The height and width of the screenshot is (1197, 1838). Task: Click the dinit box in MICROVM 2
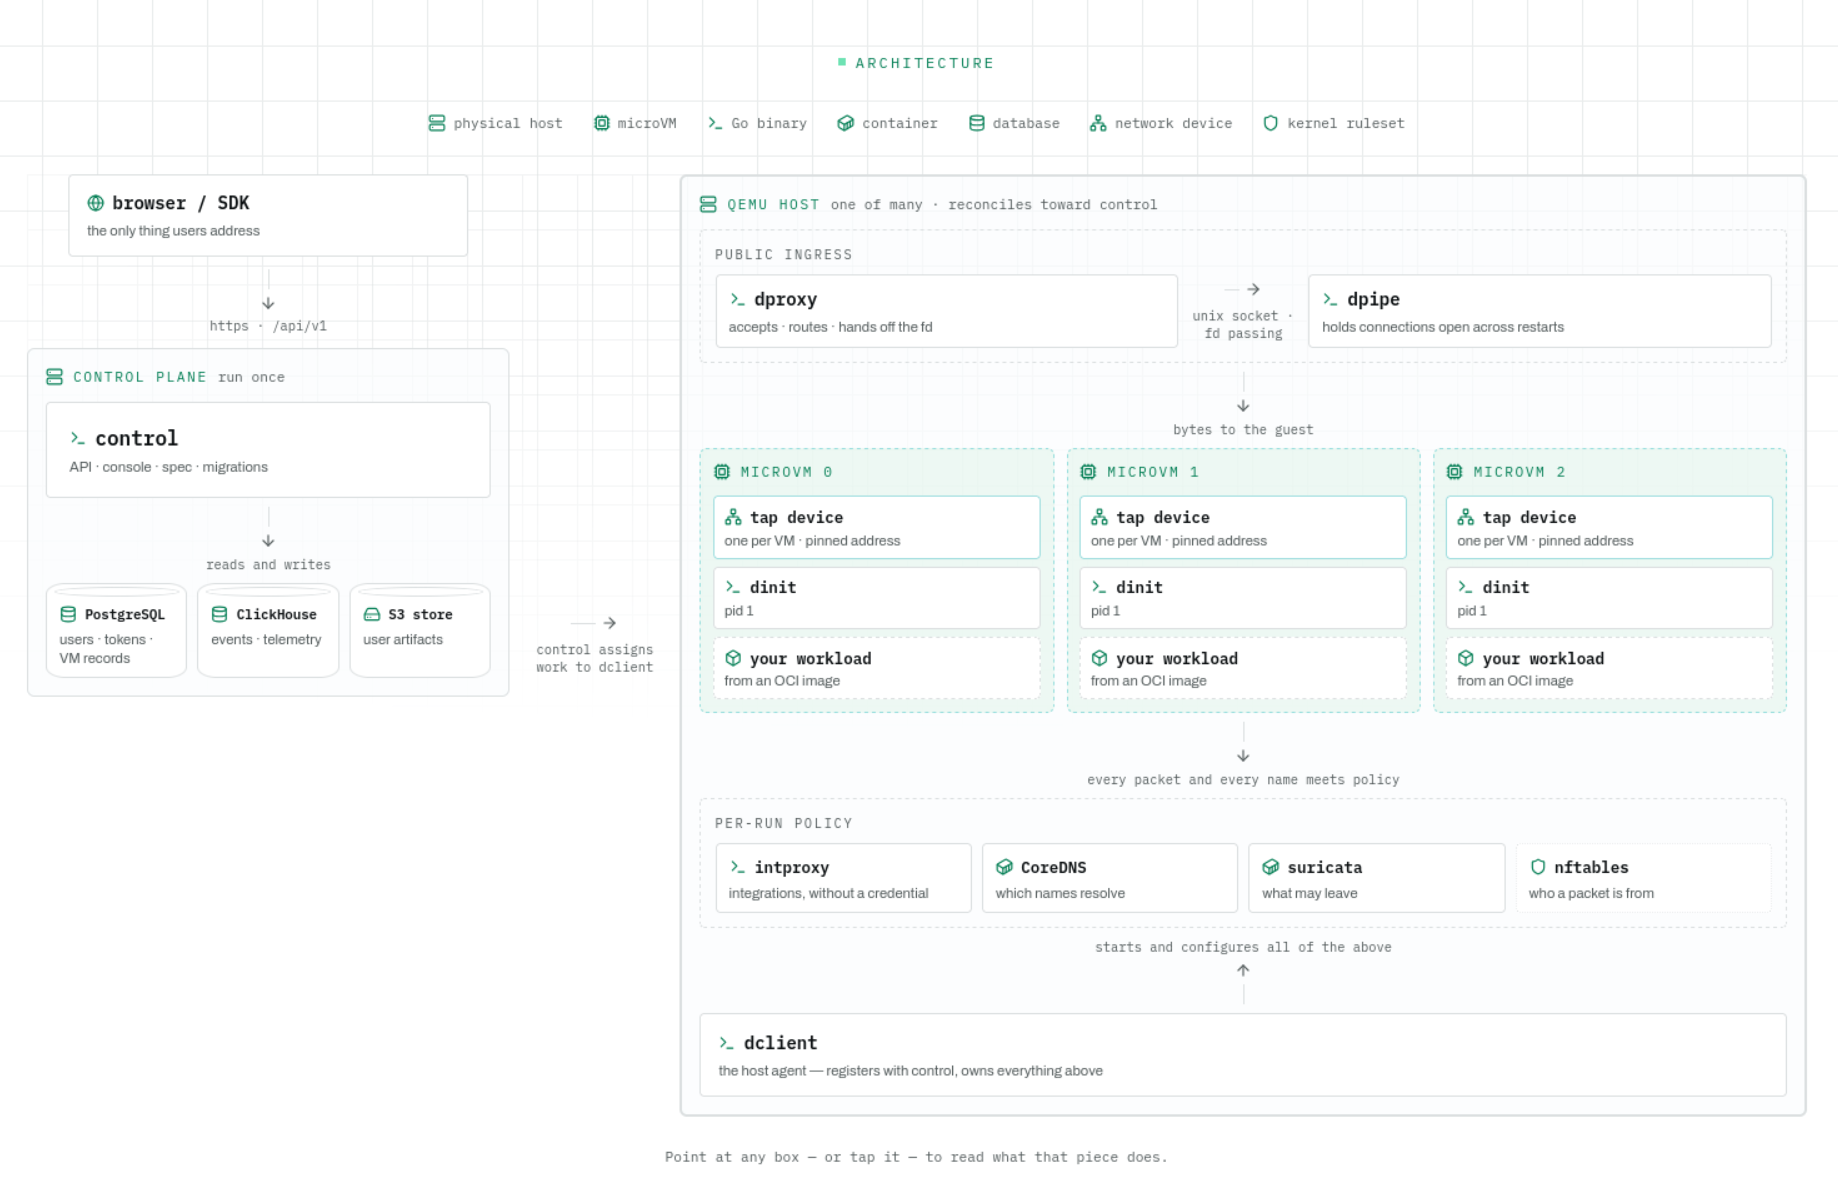[1609, 598]
